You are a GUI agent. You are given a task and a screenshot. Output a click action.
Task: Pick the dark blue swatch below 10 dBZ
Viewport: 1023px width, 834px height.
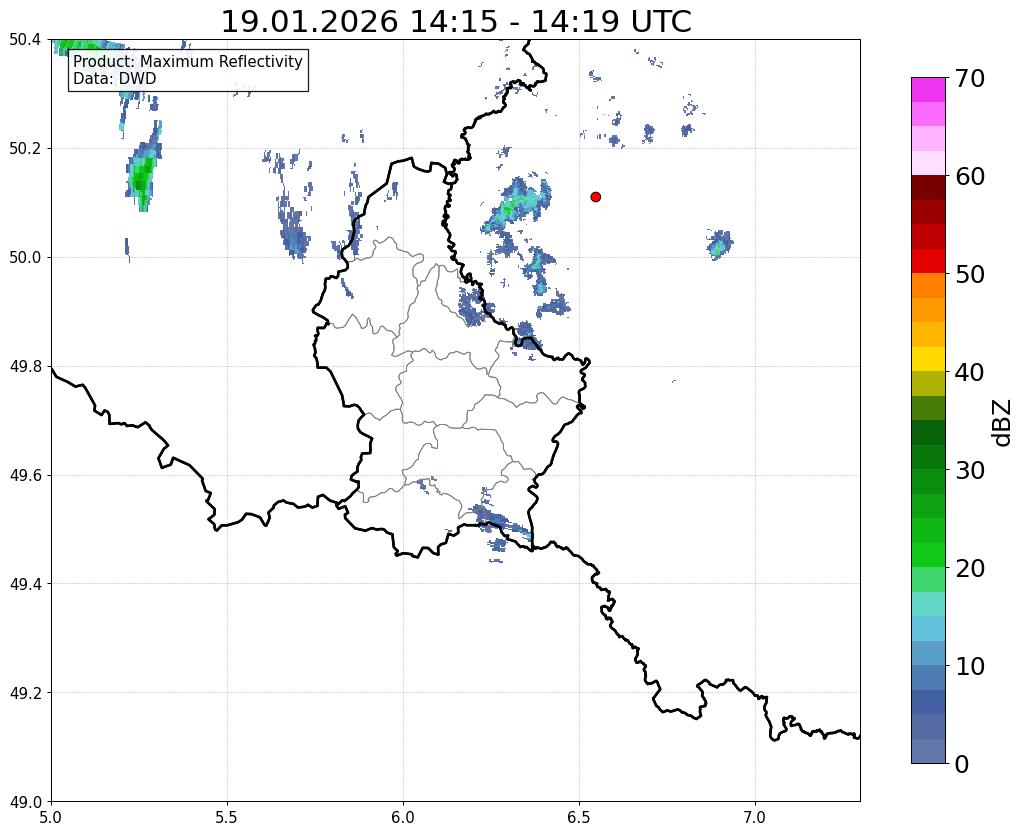(x=928, y=702)
